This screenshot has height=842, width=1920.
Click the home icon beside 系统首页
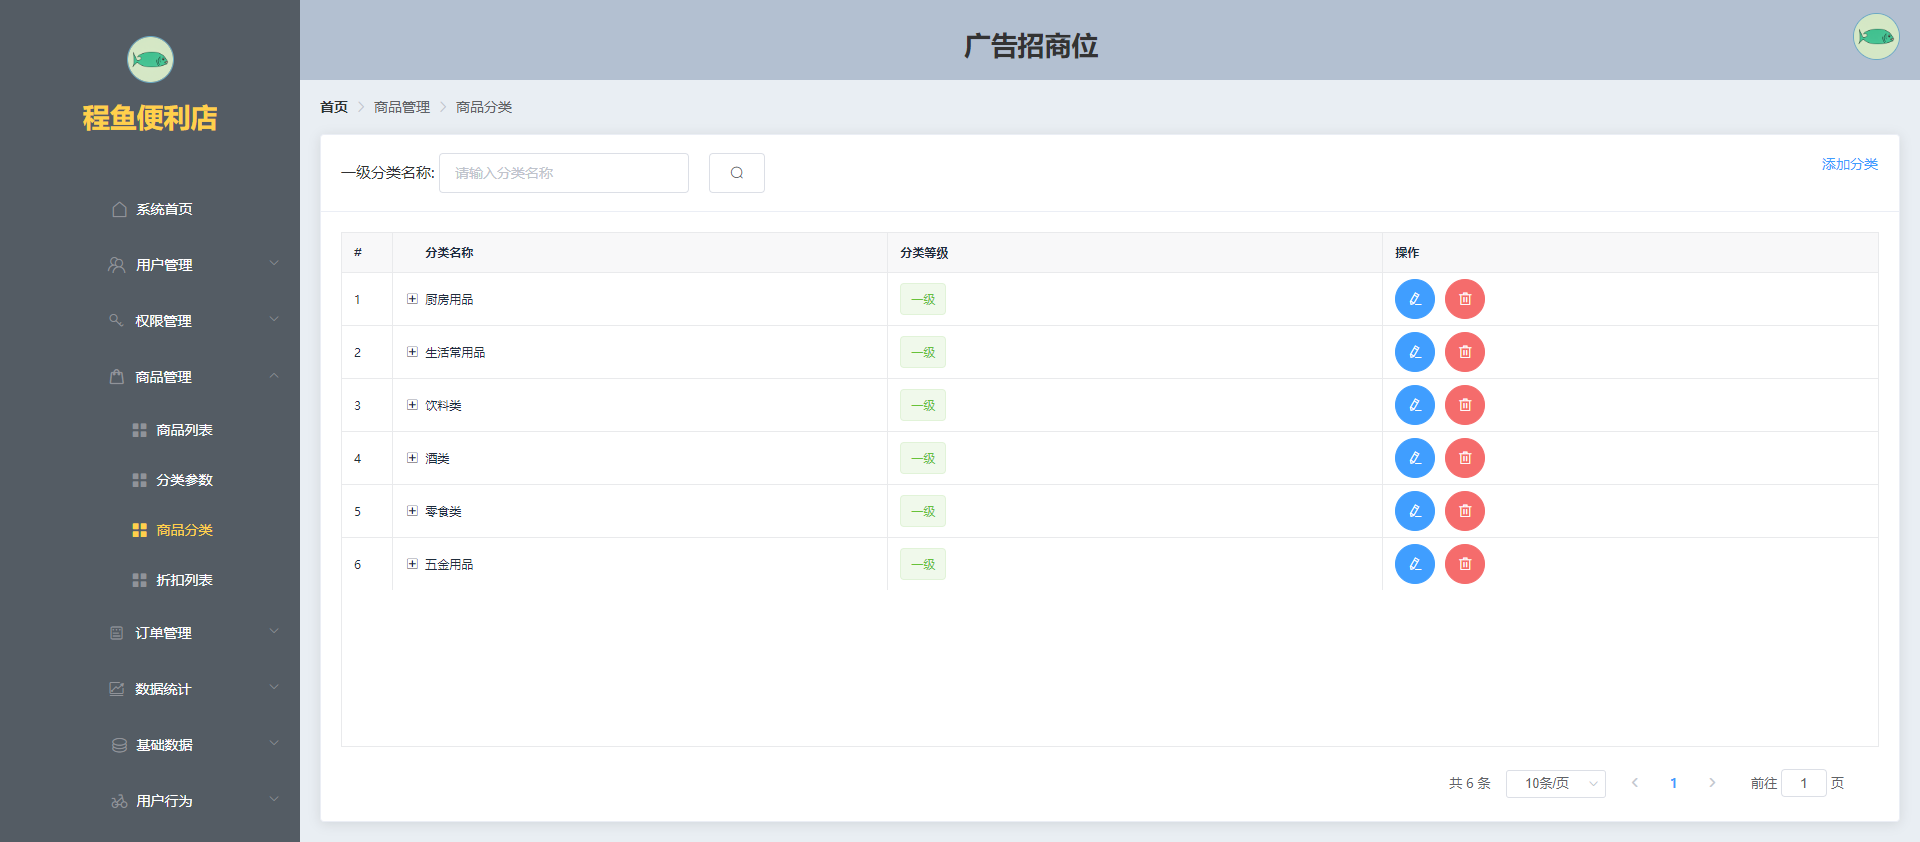(x=119, y=209)
